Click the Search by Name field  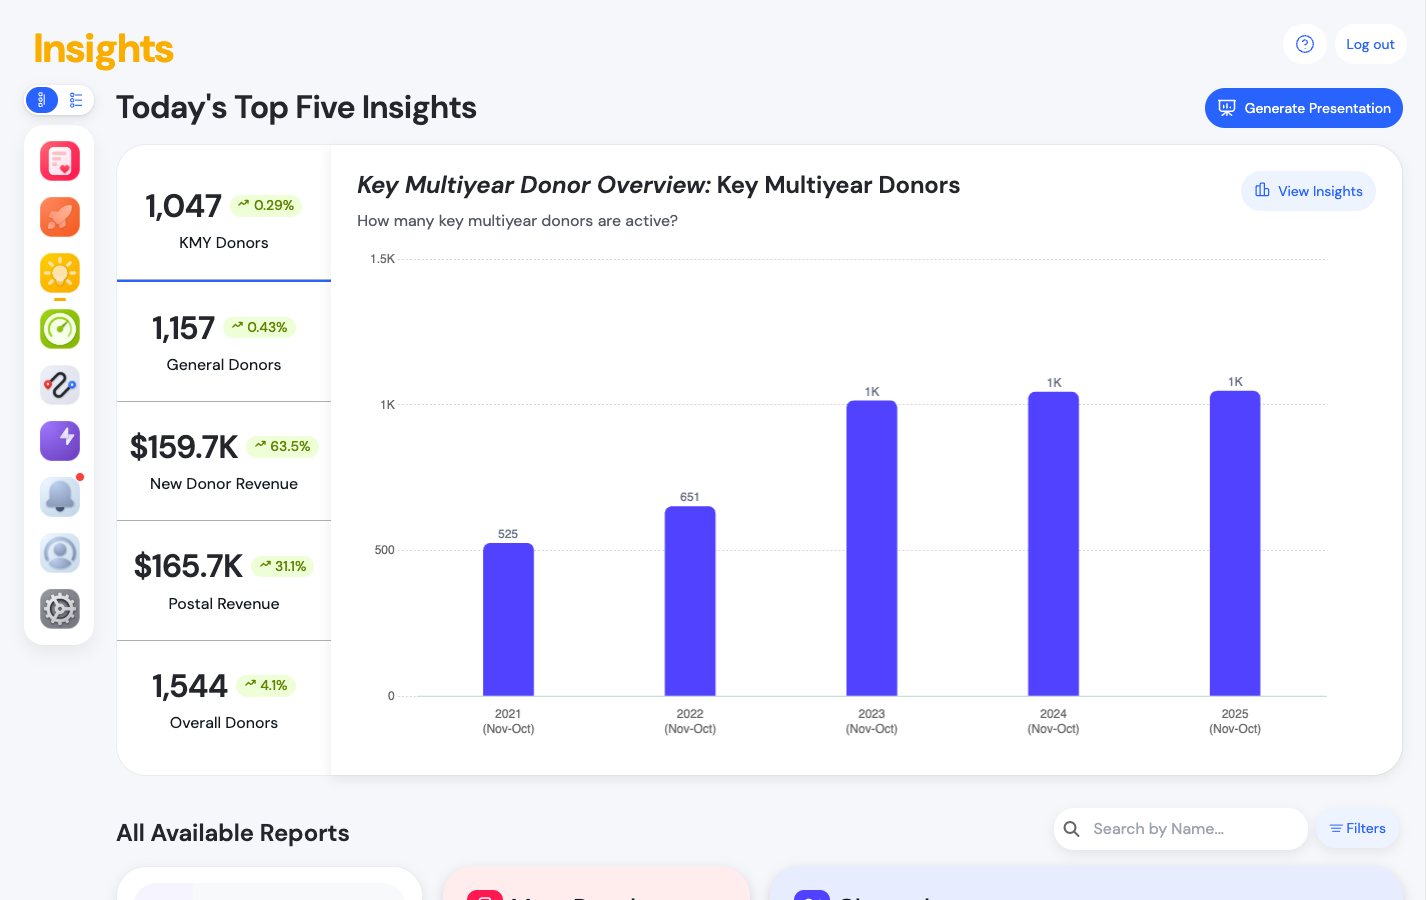pos(1190,829)
